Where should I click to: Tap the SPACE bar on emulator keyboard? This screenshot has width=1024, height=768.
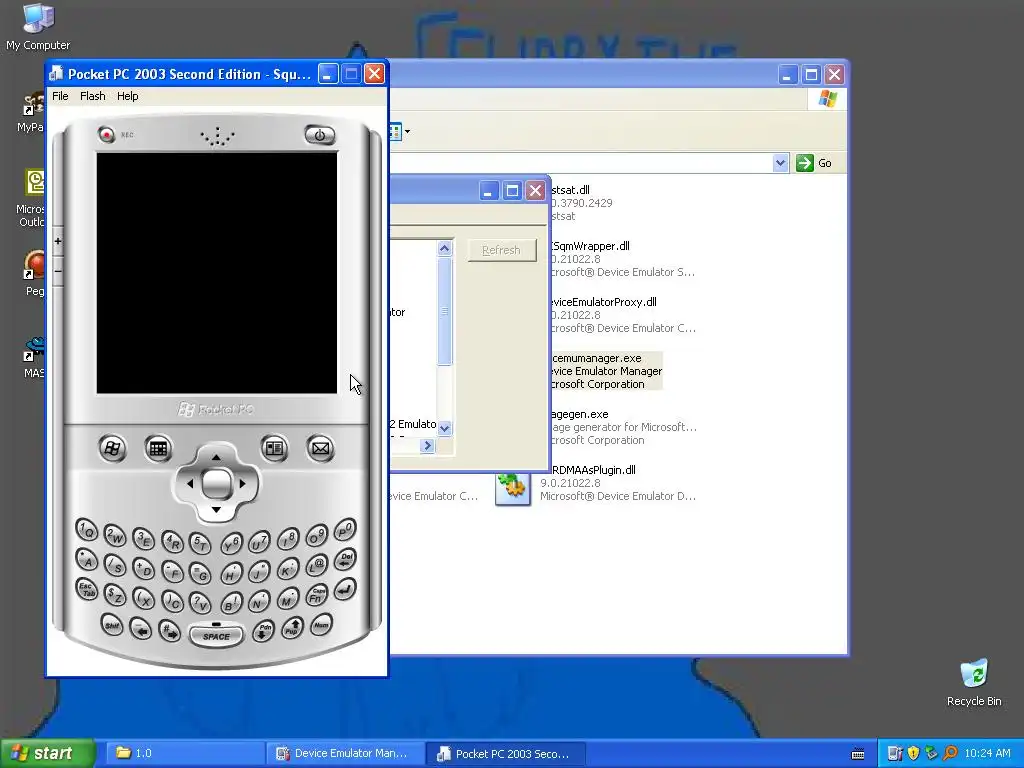click(x=216, y=635)
